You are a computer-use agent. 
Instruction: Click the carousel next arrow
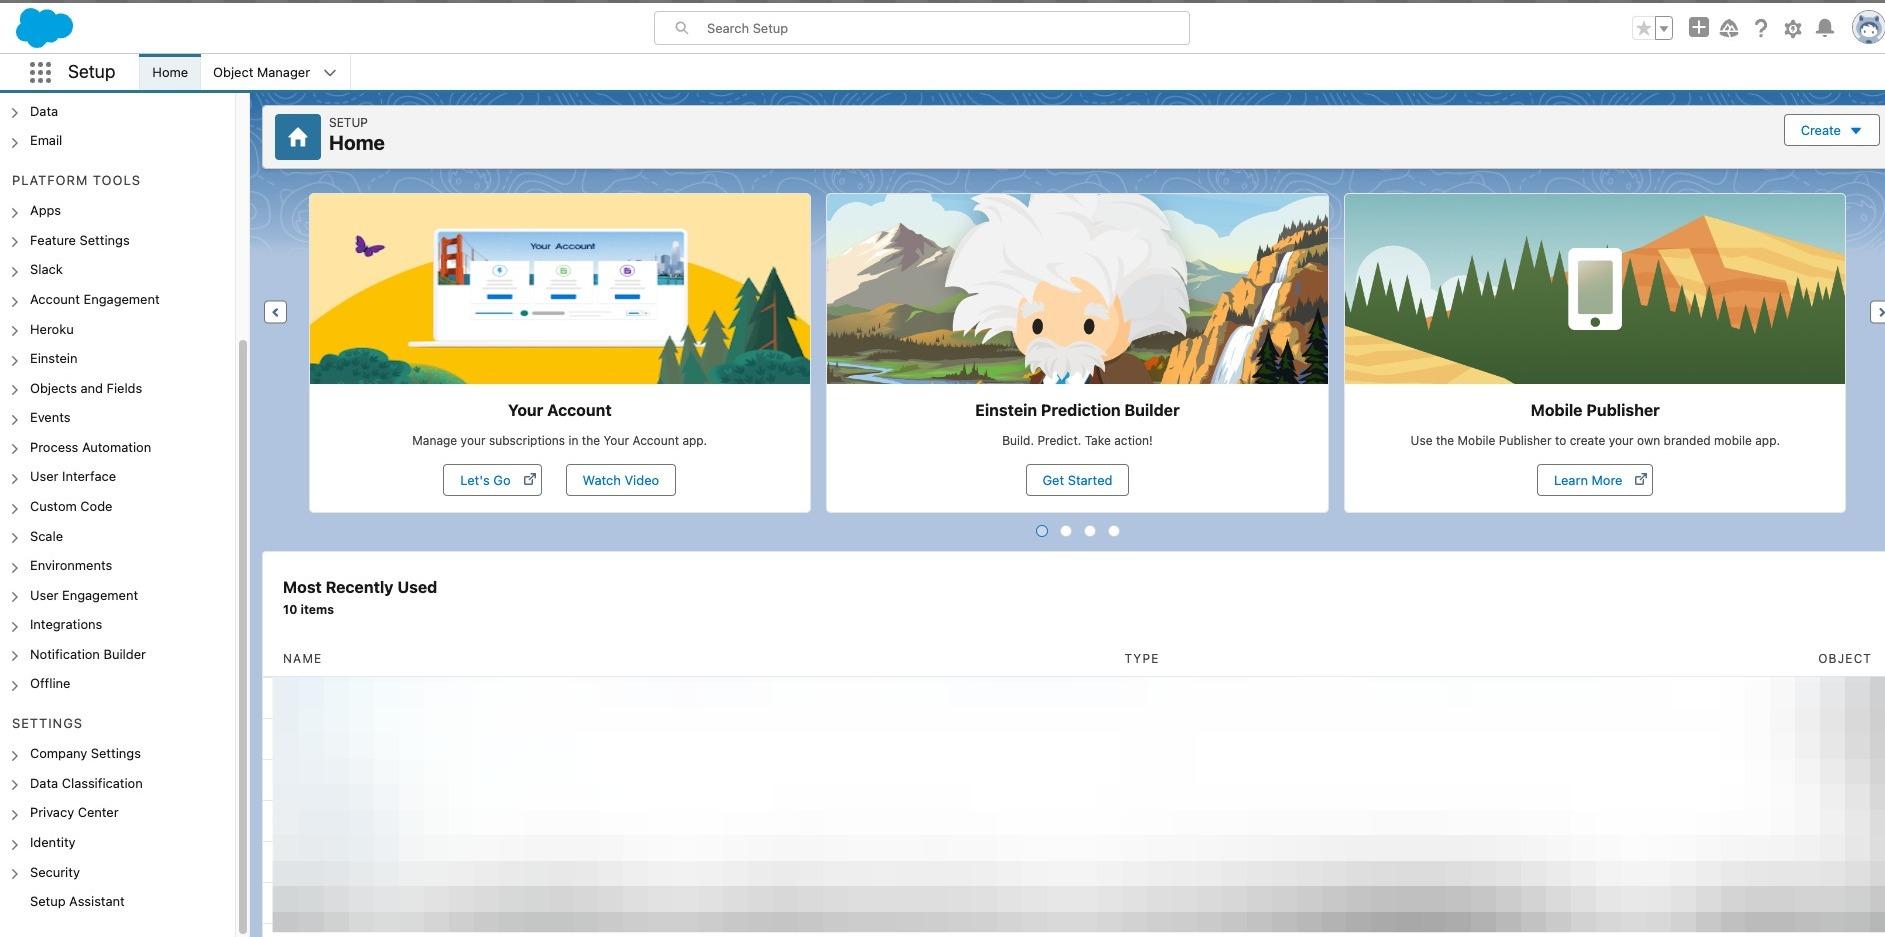pos(1878,312)
